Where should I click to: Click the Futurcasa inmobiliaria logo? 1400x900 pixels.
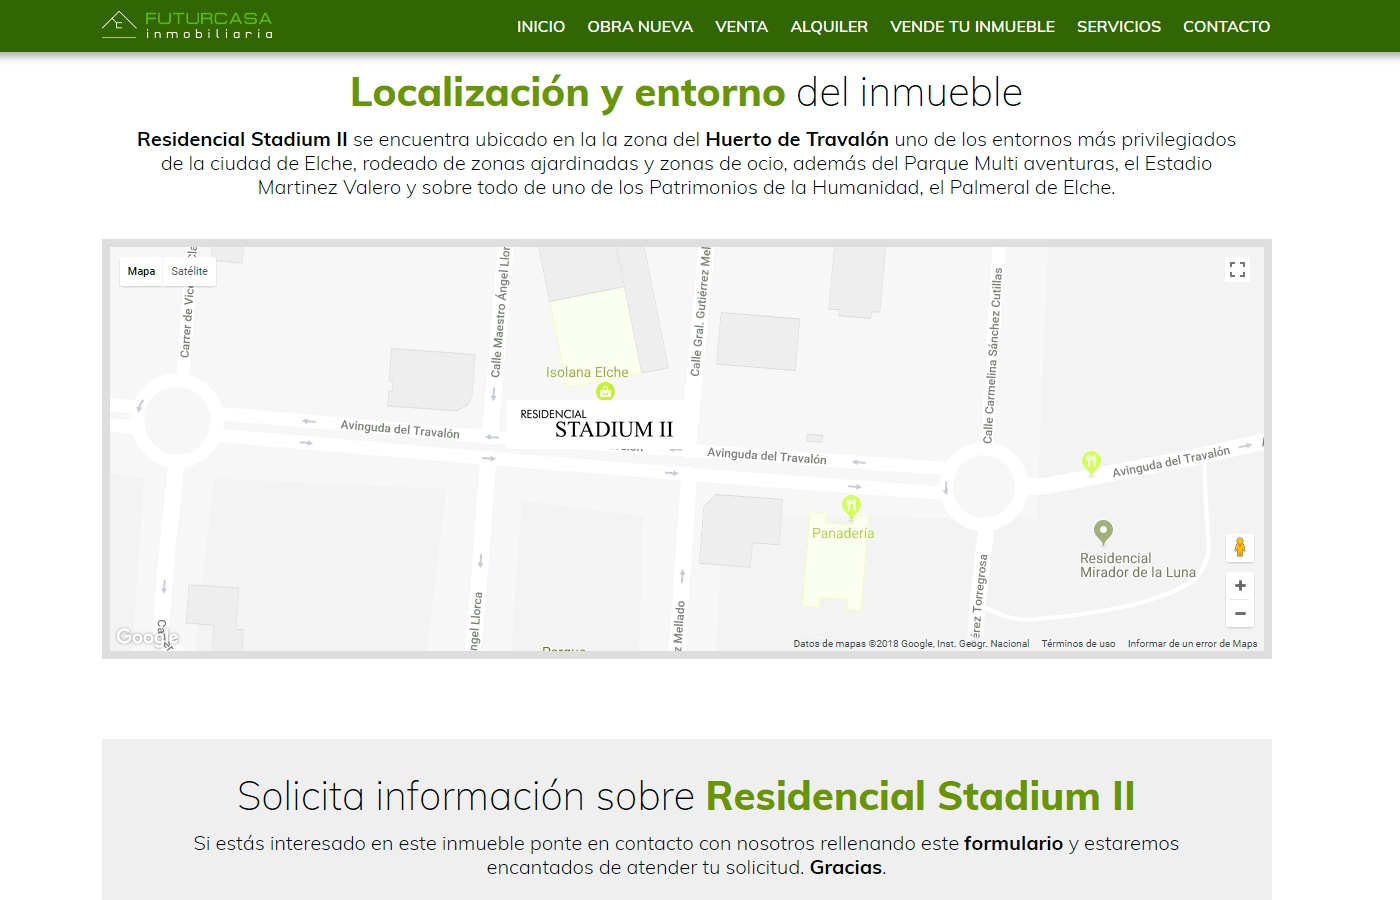pos(187,26)
